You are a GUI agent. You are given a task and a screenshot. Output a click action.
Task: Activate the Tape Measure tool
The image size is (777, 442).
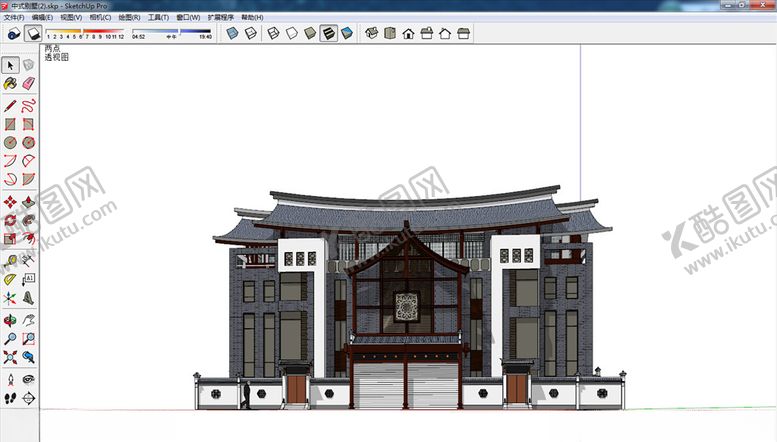click(10, 260)
